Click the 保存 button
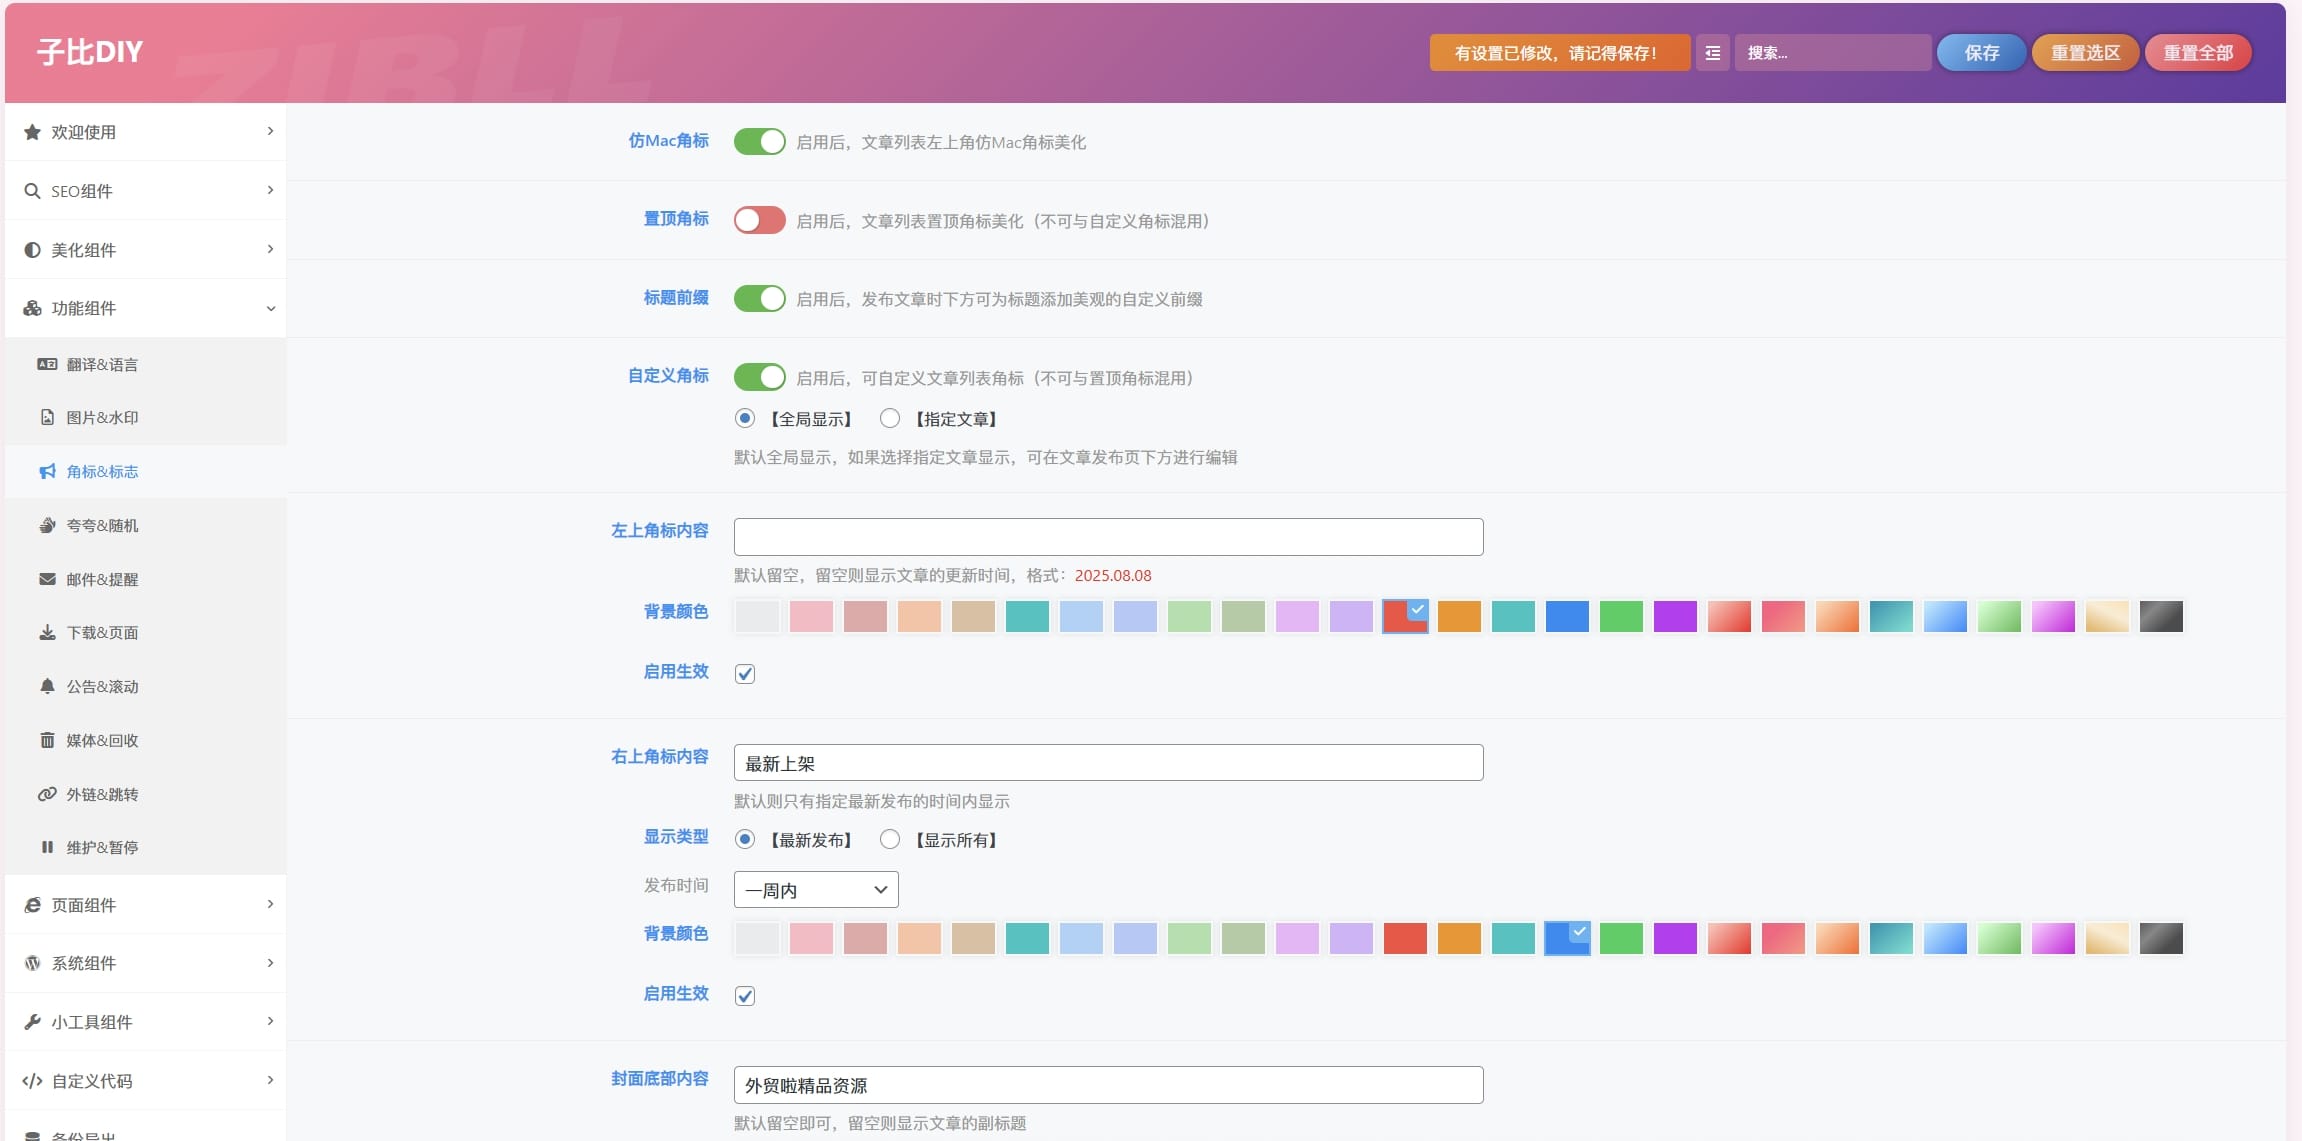The width and height of the screenshot is (2302, 1141). click(x=1981, y=53)
